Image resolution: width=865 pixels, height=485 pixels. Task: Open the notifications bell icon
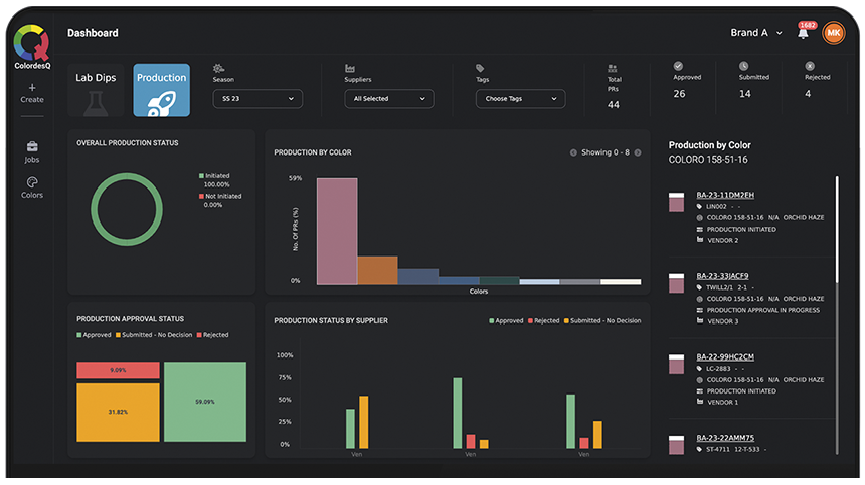tap(803, 33)
